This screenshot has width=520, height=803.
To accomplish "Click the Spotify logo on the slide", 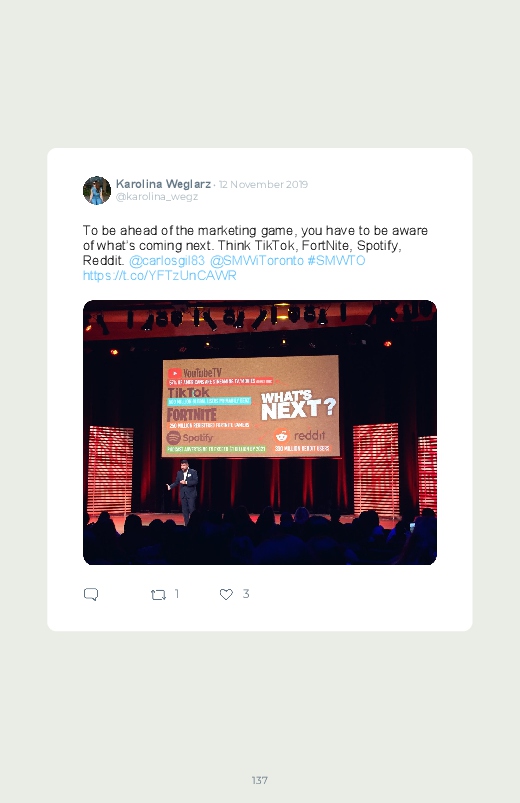I will pos(190,438).
